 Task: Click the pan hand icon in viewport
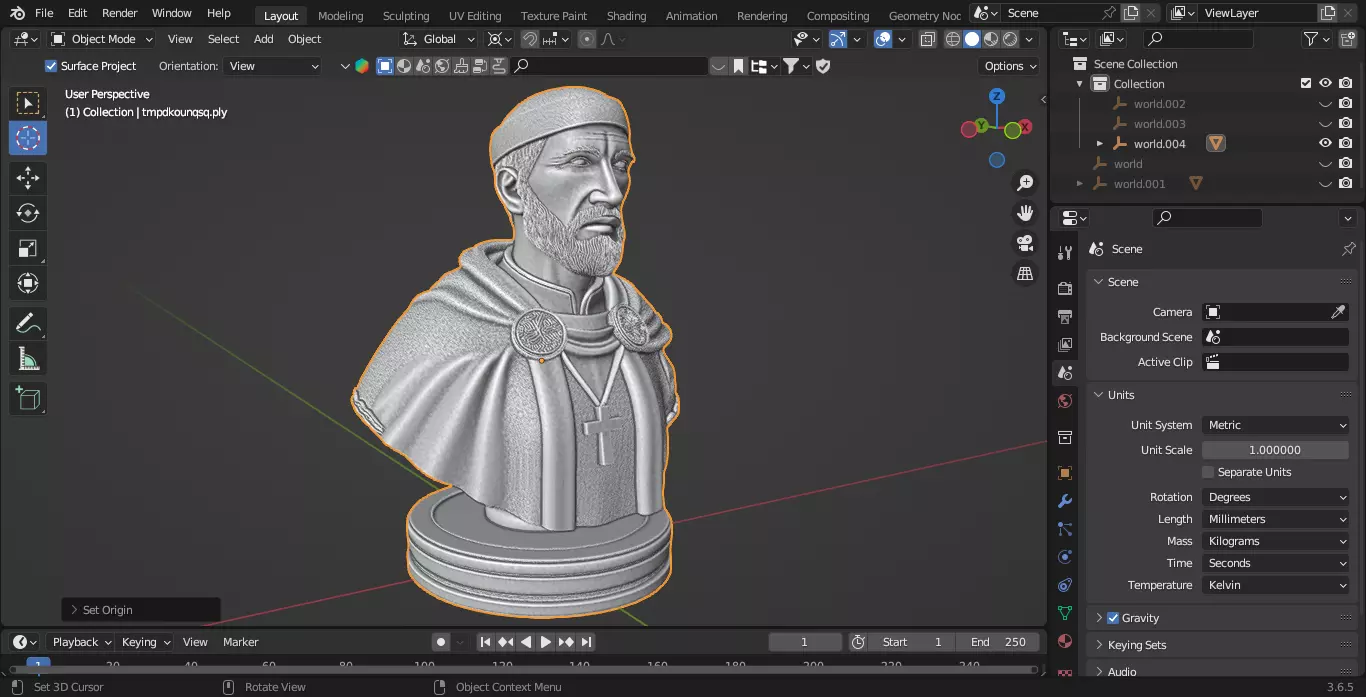point(1025,213)
